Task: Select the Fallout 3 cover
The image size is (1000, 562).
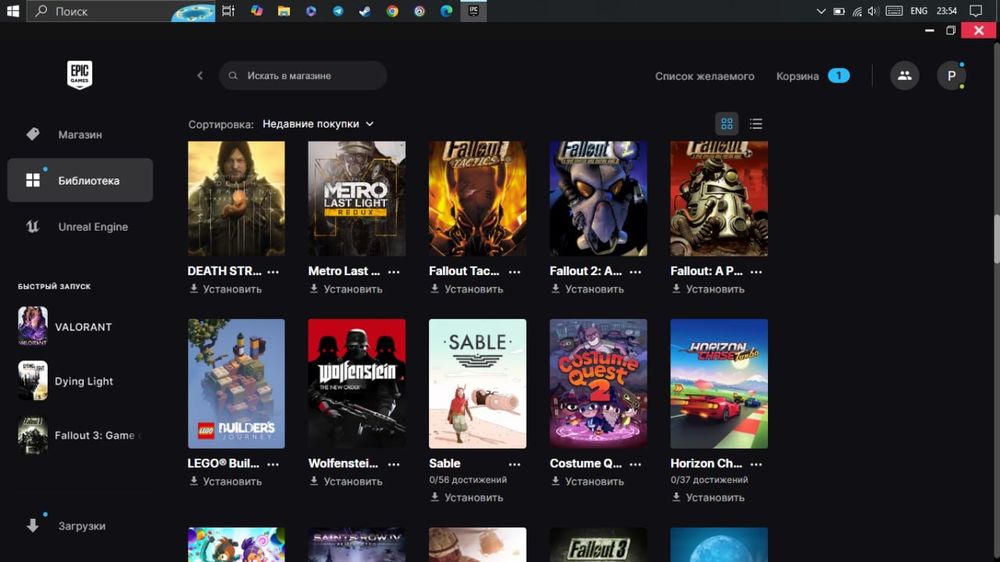Action: tap(598, 545)
